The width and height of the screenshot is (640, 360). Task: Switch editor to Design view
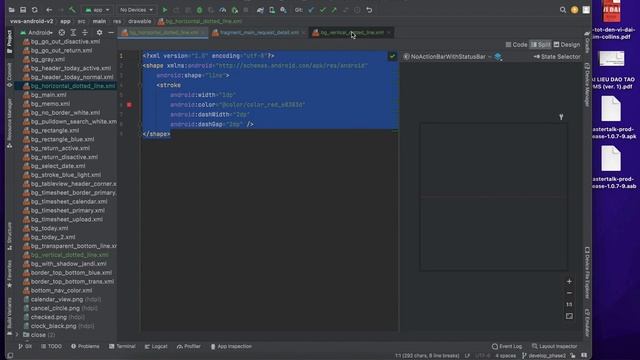pyautogui.click(x=567, y=44)
